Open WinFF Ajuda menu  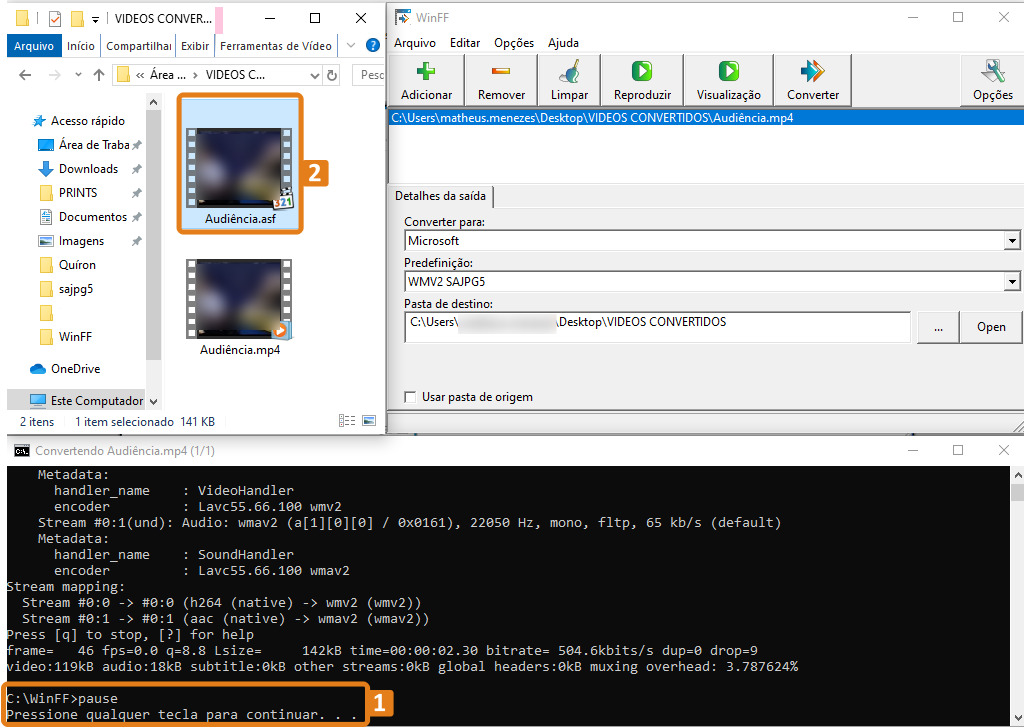tap(563, 42)
